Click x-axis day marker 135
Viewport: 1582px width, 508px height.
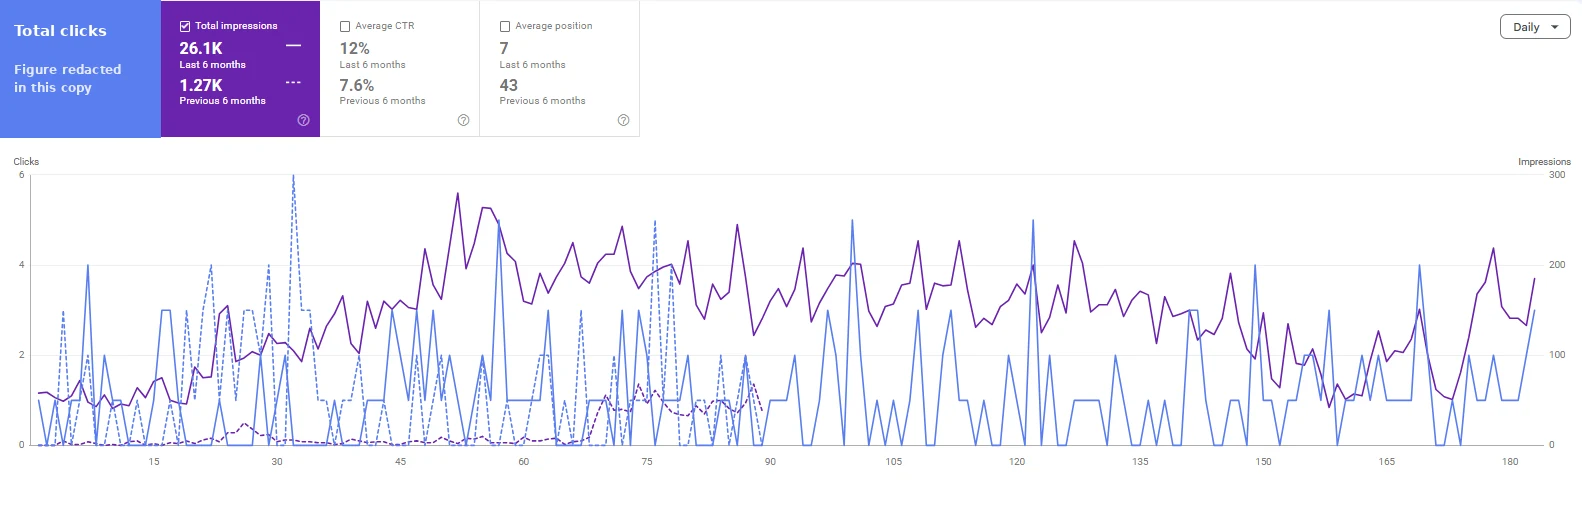click(1140, 461)
